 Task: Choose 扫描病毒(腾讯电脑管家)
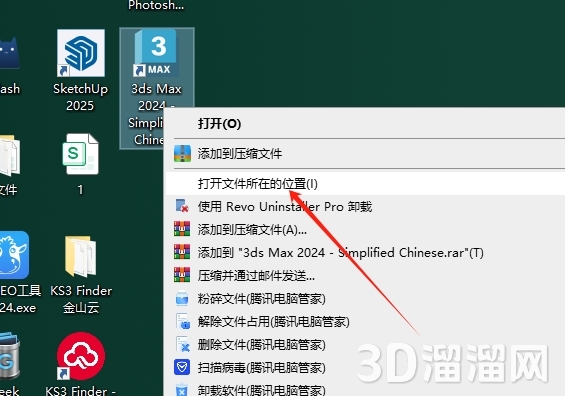(x=364, y=368)
